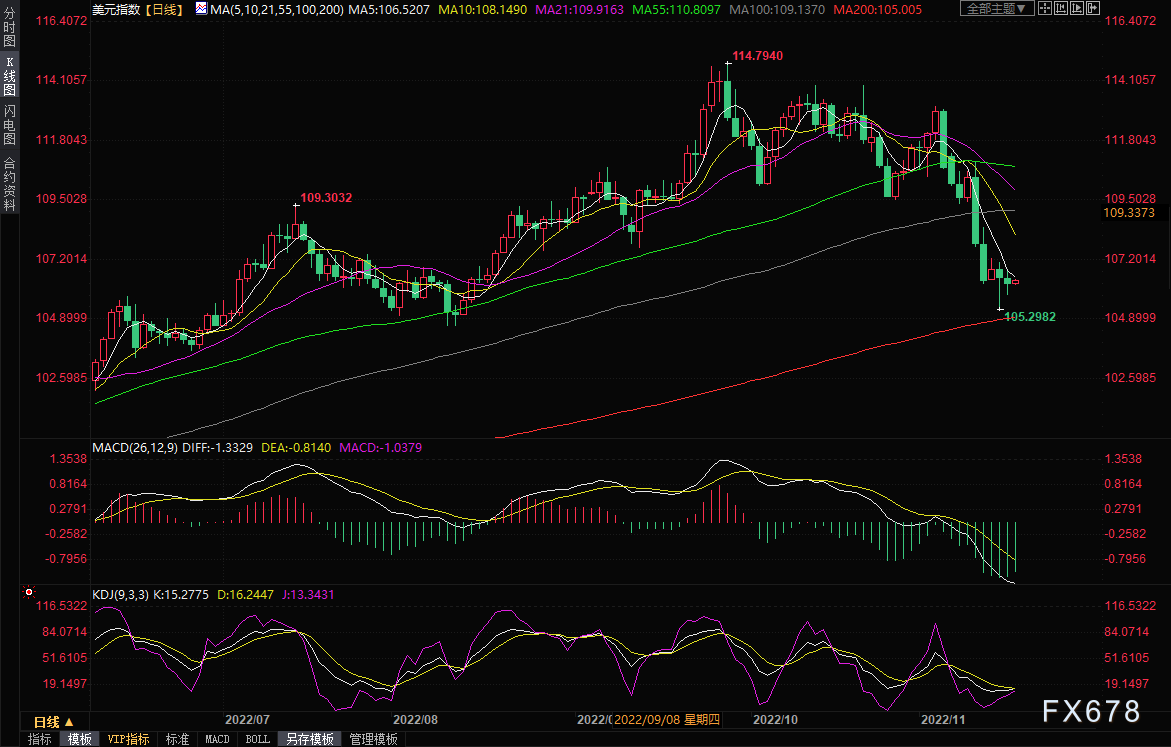Click the chart jump-to-start icon

pos(1064,8)
